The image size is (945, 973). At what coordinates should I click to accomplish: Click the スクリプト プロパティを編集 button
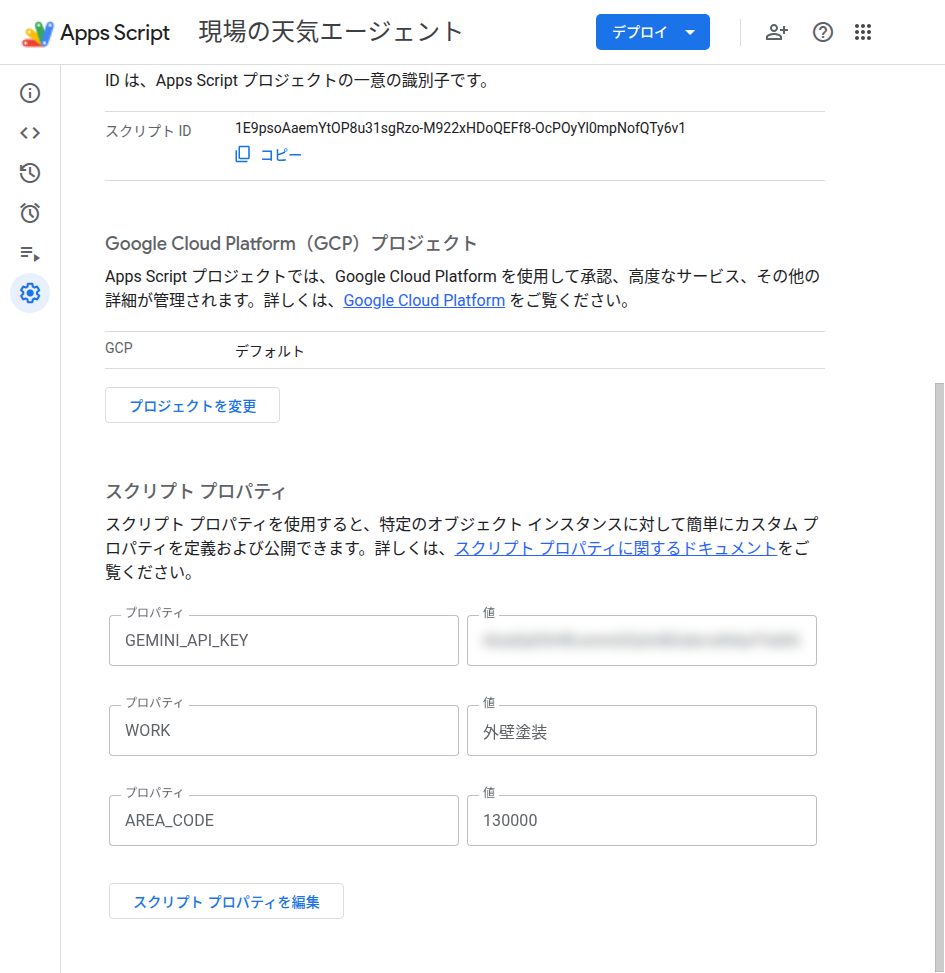click(x=226, y=901)
